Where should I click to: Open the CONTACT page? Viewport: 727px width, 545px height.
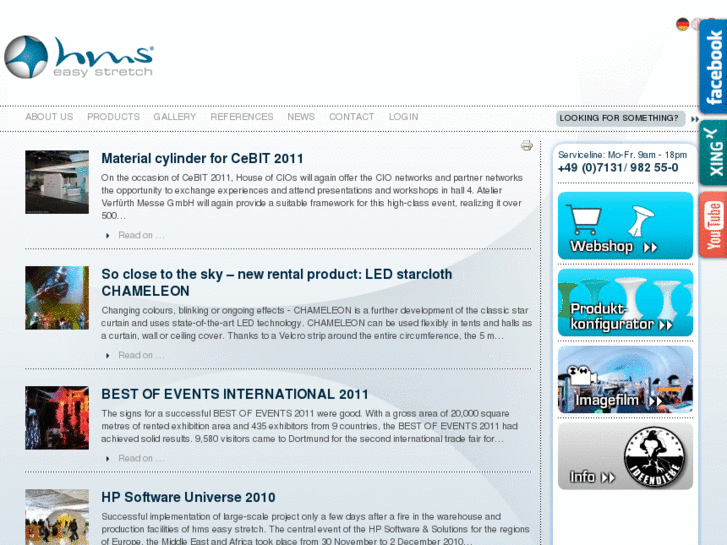351,117
